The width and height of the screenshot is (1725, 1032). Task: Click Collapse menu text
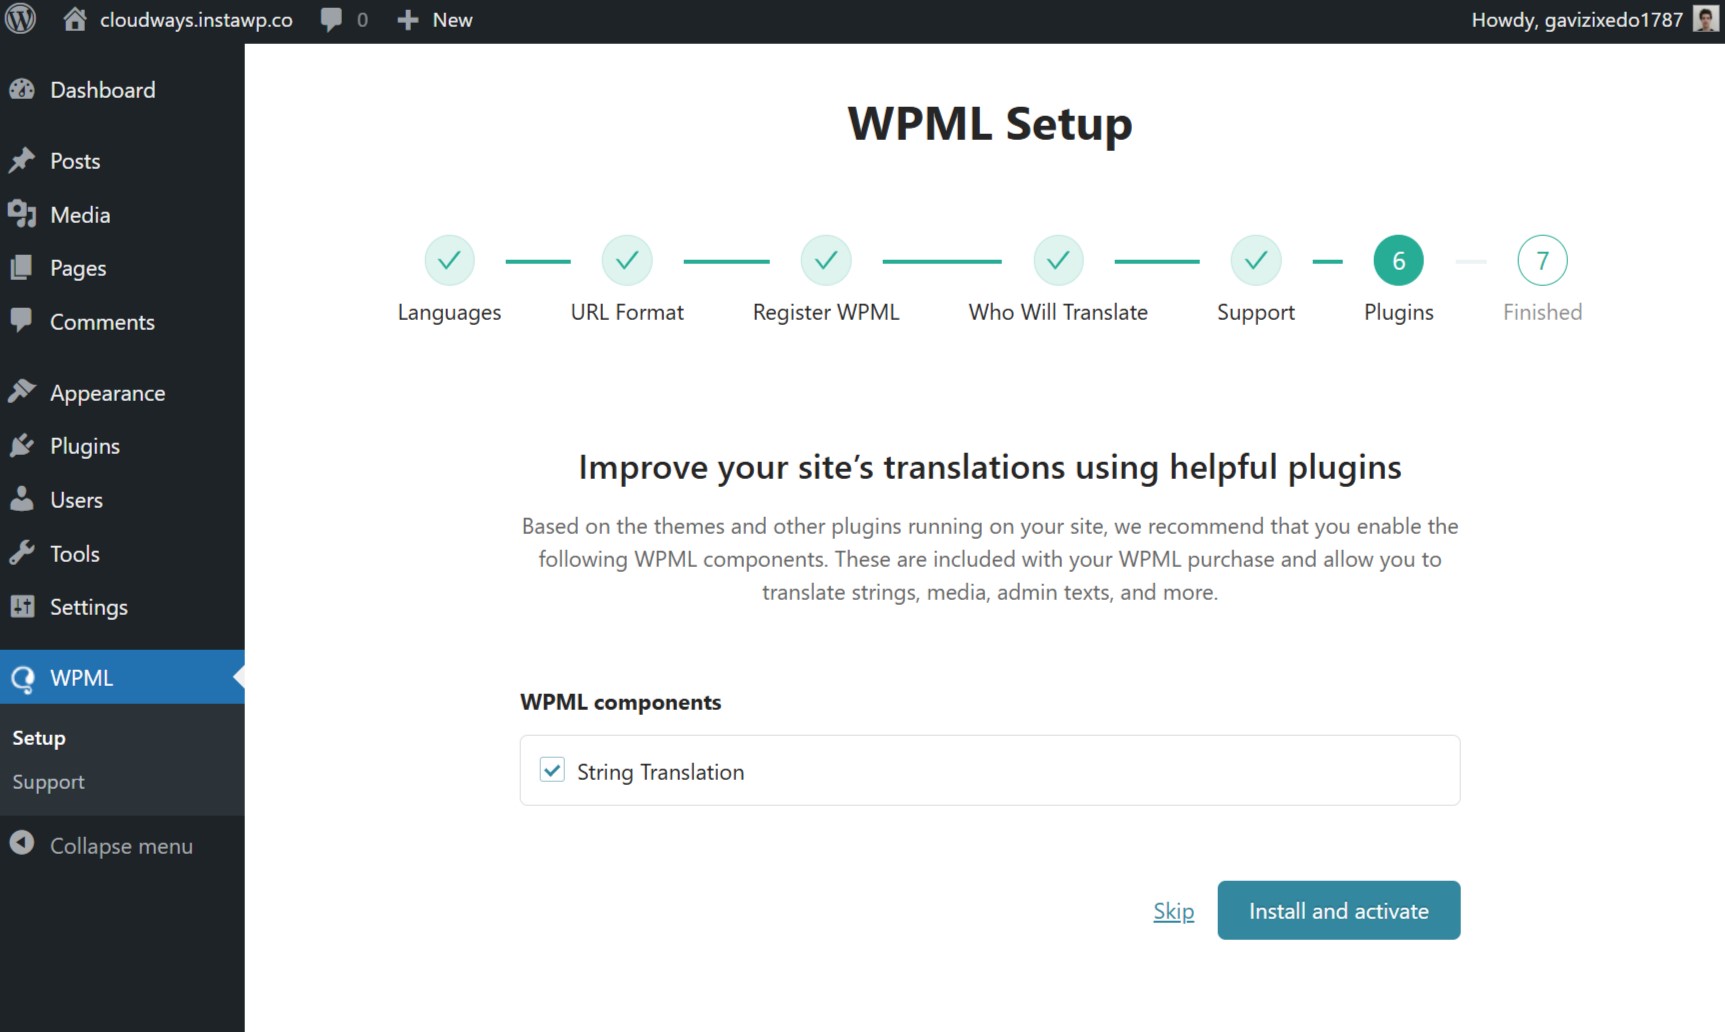121,846
